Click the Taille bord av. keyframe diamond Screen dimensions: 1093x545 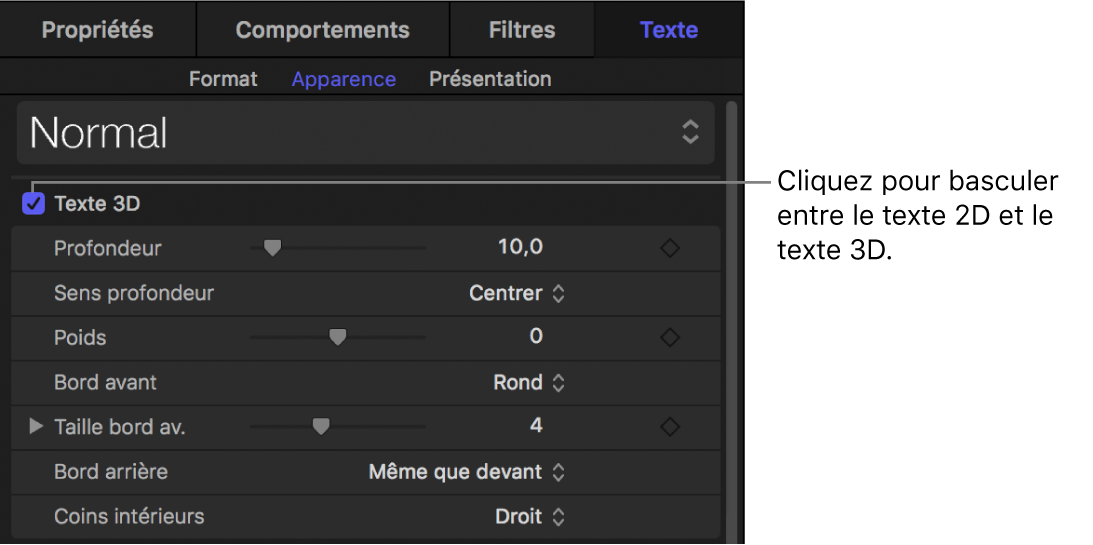point(670,427)
